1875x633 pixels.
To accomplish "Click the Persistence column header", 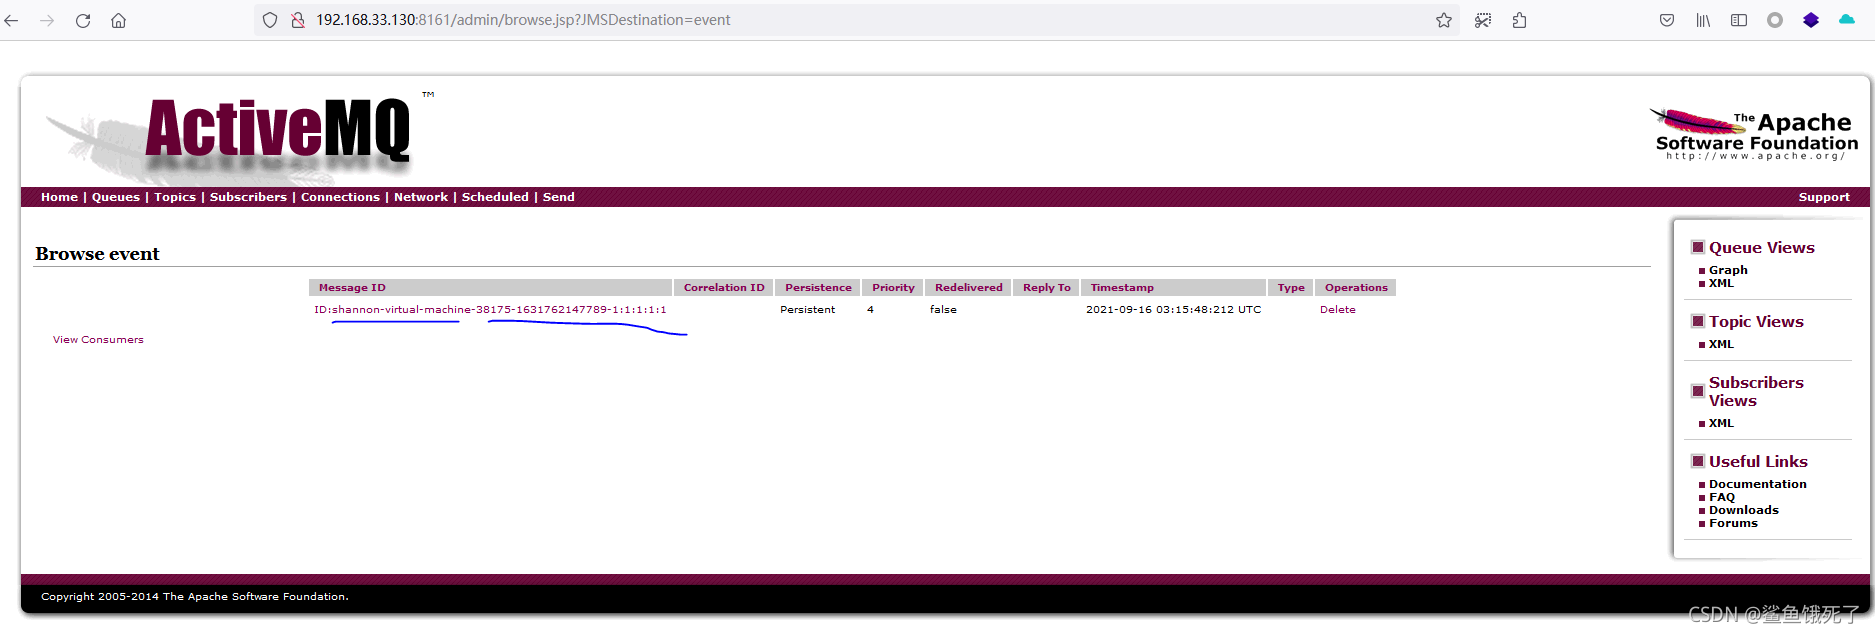I will pyautogui.click(x=818, y=288).
